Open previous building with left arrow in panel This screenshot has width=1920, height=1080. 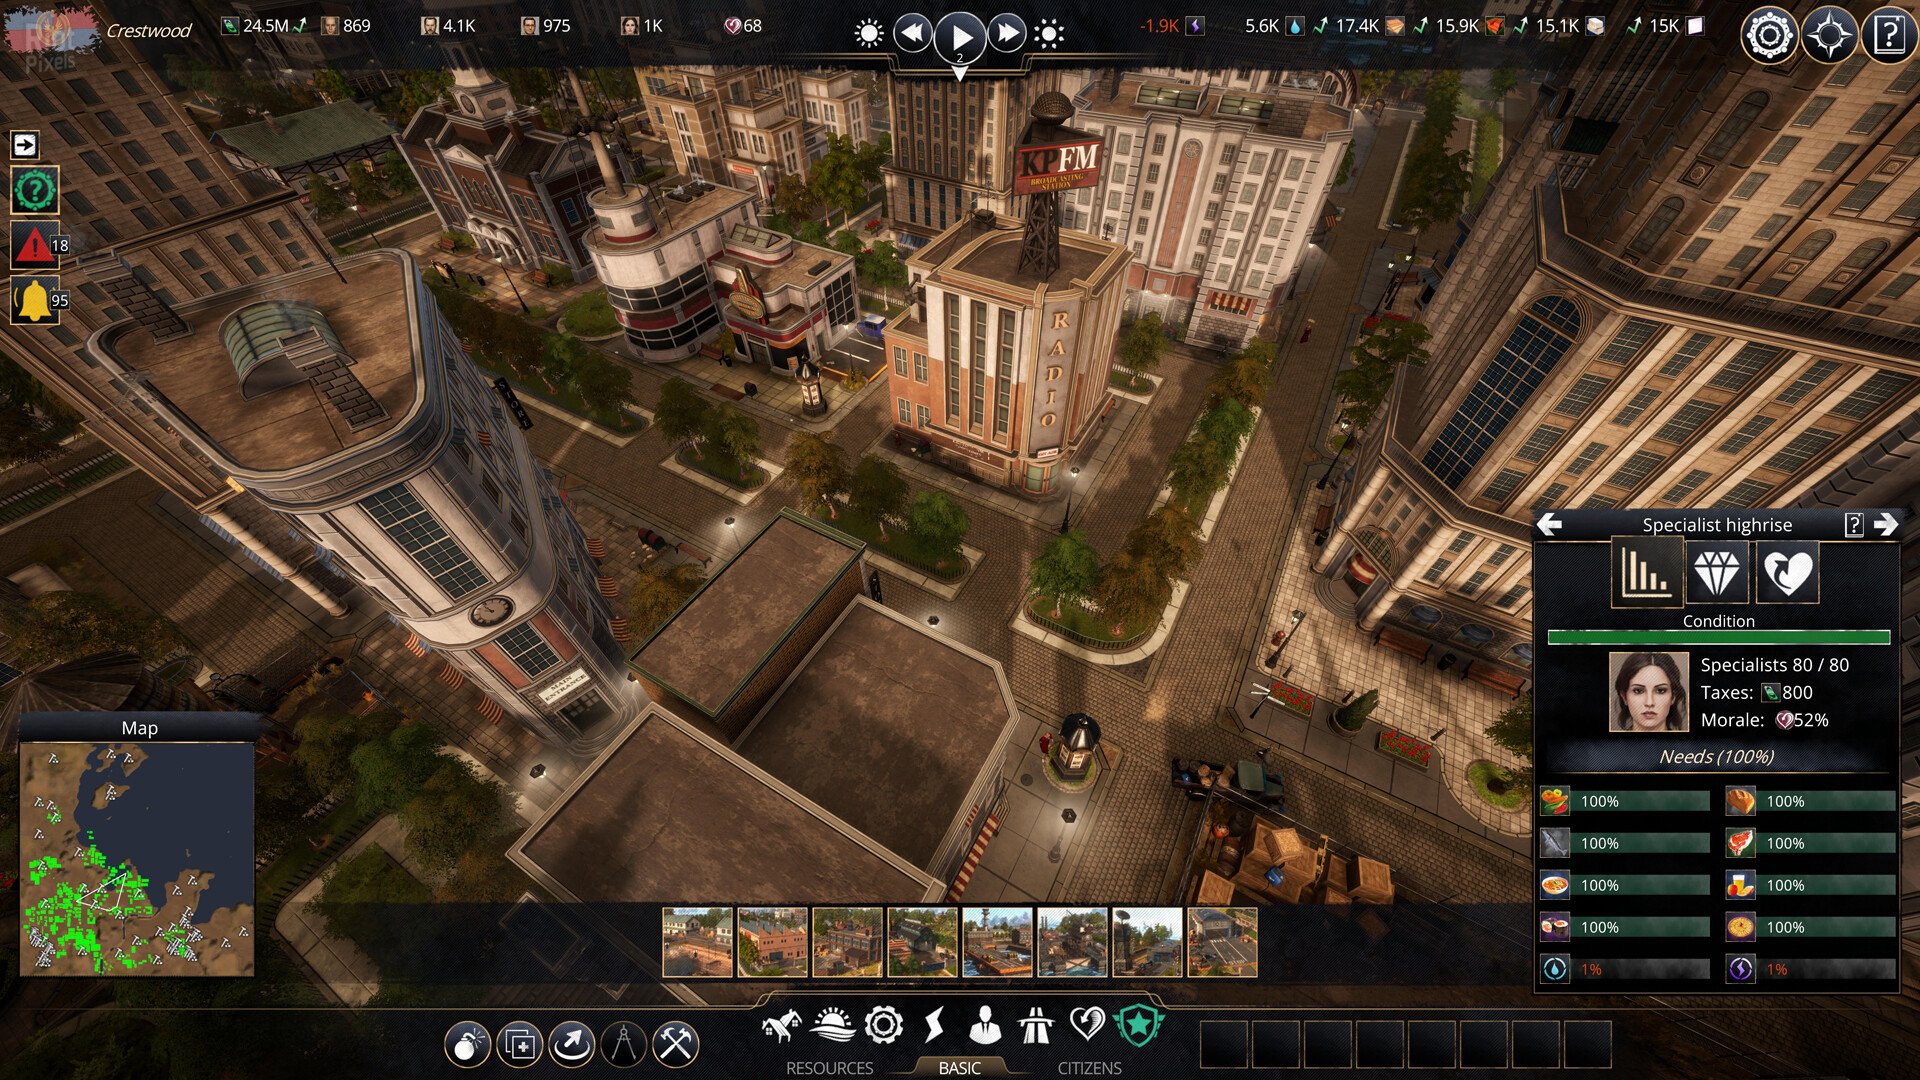click(x=1552, y=524)
